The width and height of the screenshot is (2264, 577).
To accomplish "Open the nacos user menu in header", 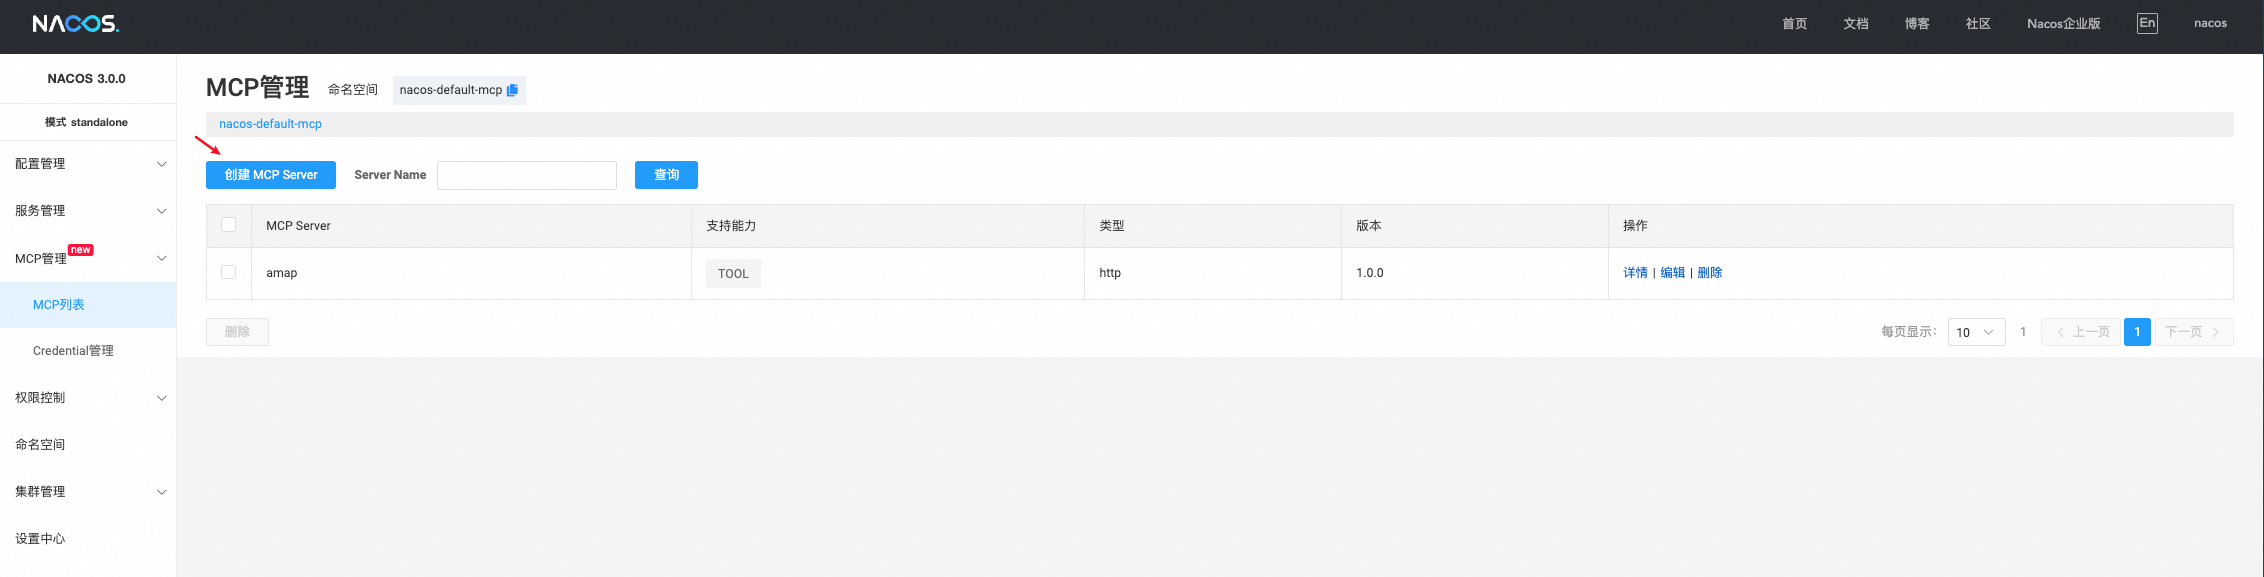I will pos(2210,23).
